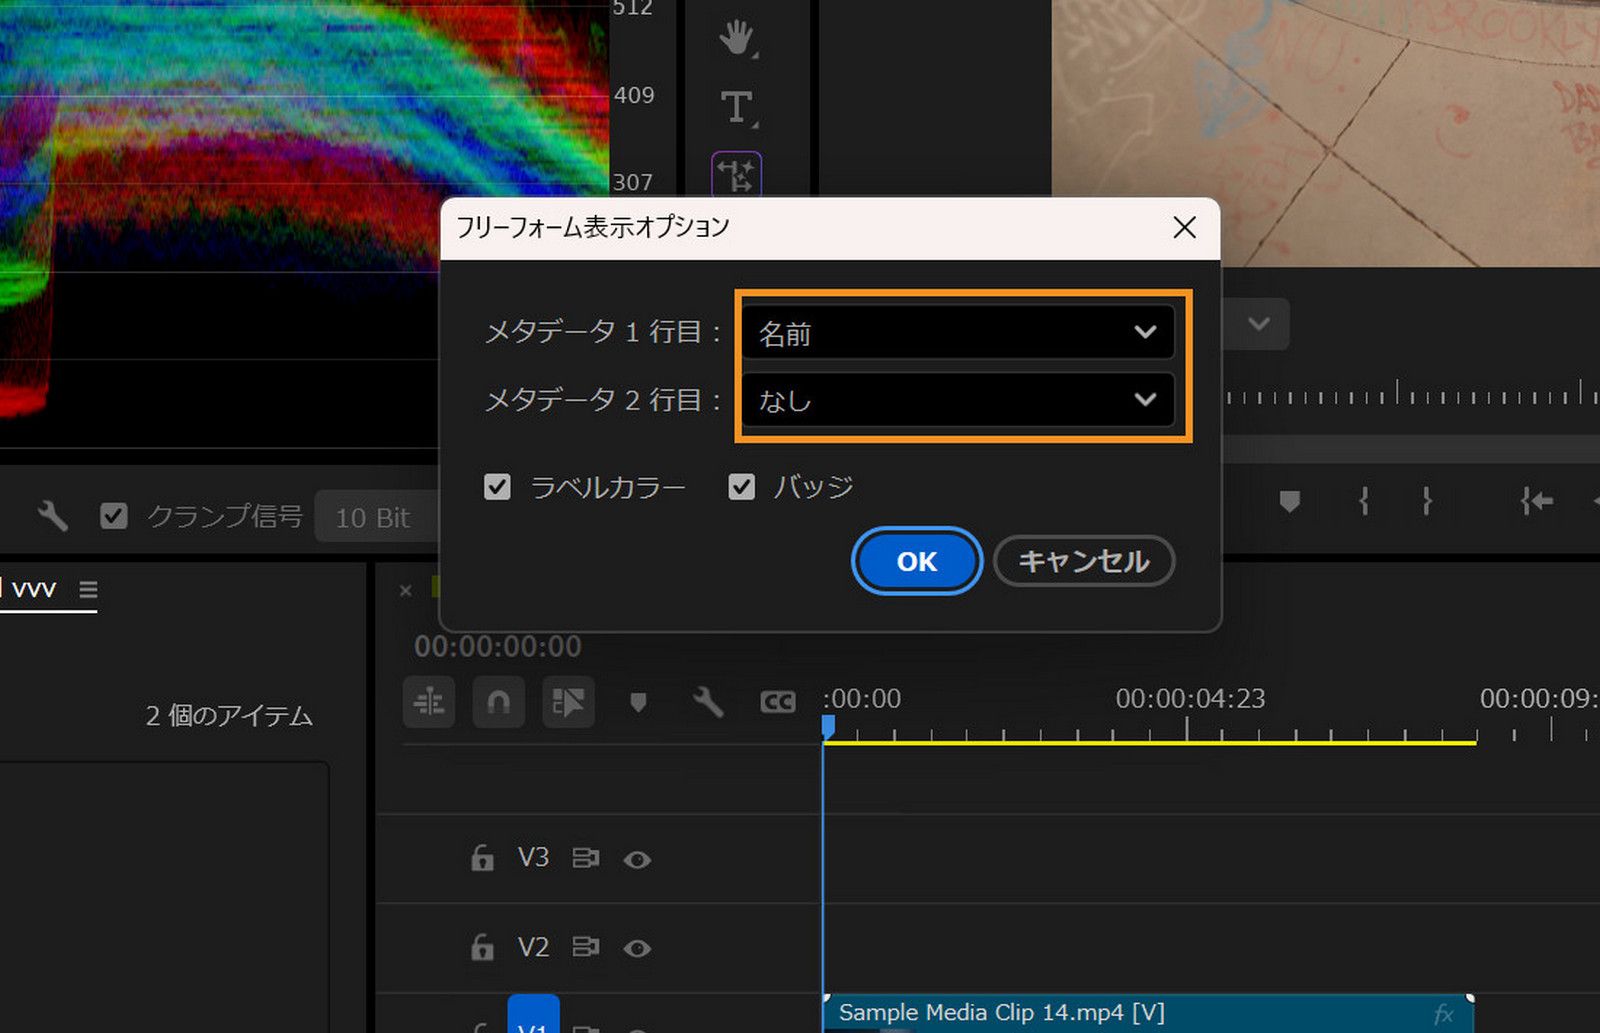Select the Hand tool

point(736,39)
